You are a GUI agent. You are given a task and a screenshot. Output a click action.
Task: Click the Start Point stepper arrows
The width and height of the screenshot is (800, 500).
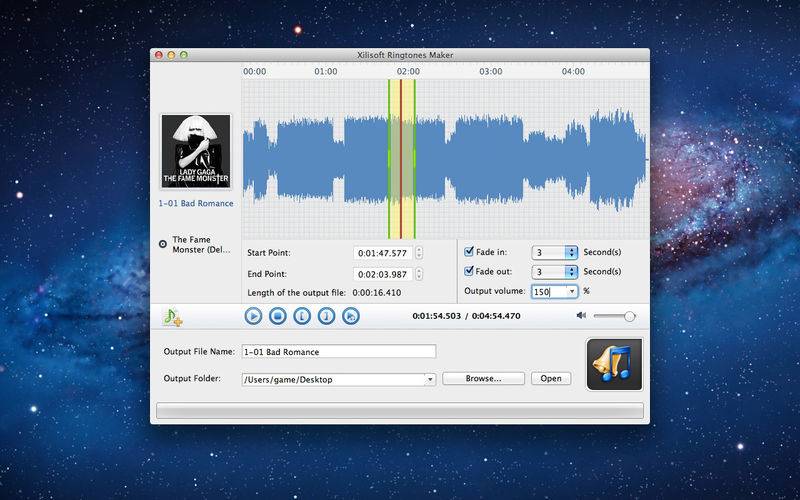tap(419, 253)
